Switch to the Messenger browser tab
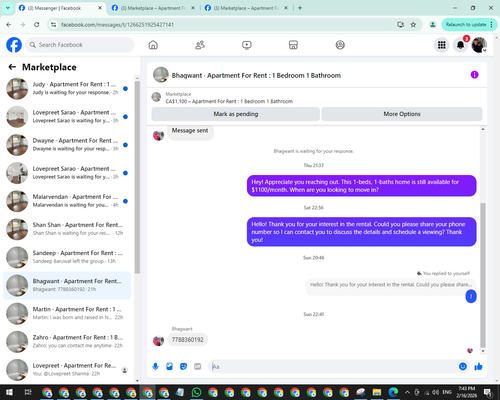 (x=60, y=8)
